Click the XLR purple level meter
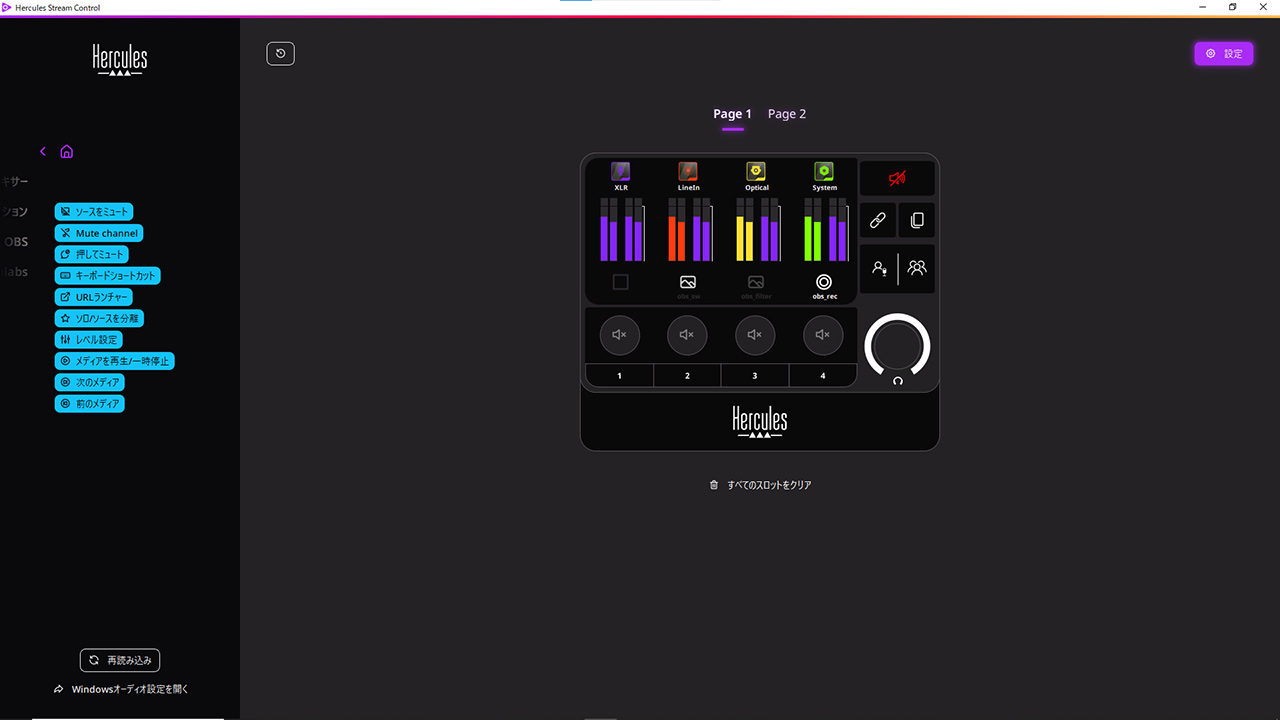 (x=622, y=229)
